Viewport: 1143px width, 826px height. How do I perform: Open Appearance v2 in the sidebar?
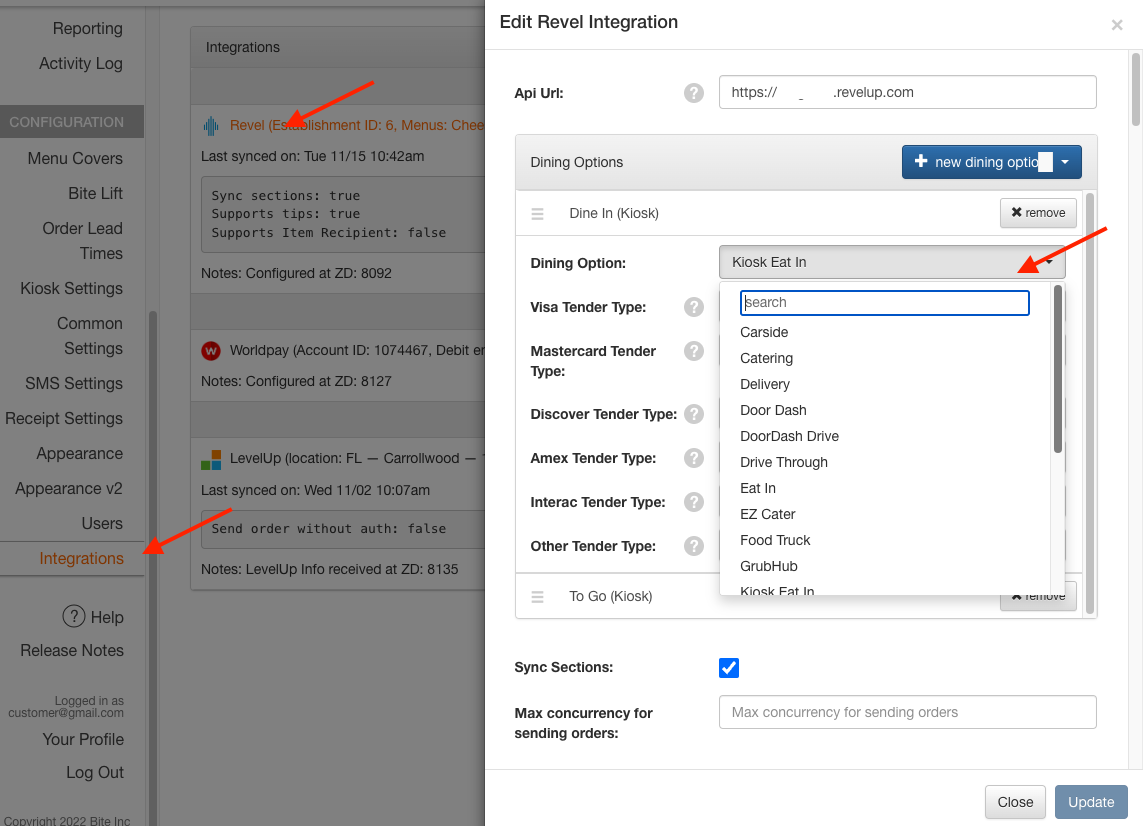[x=69, y=488]
